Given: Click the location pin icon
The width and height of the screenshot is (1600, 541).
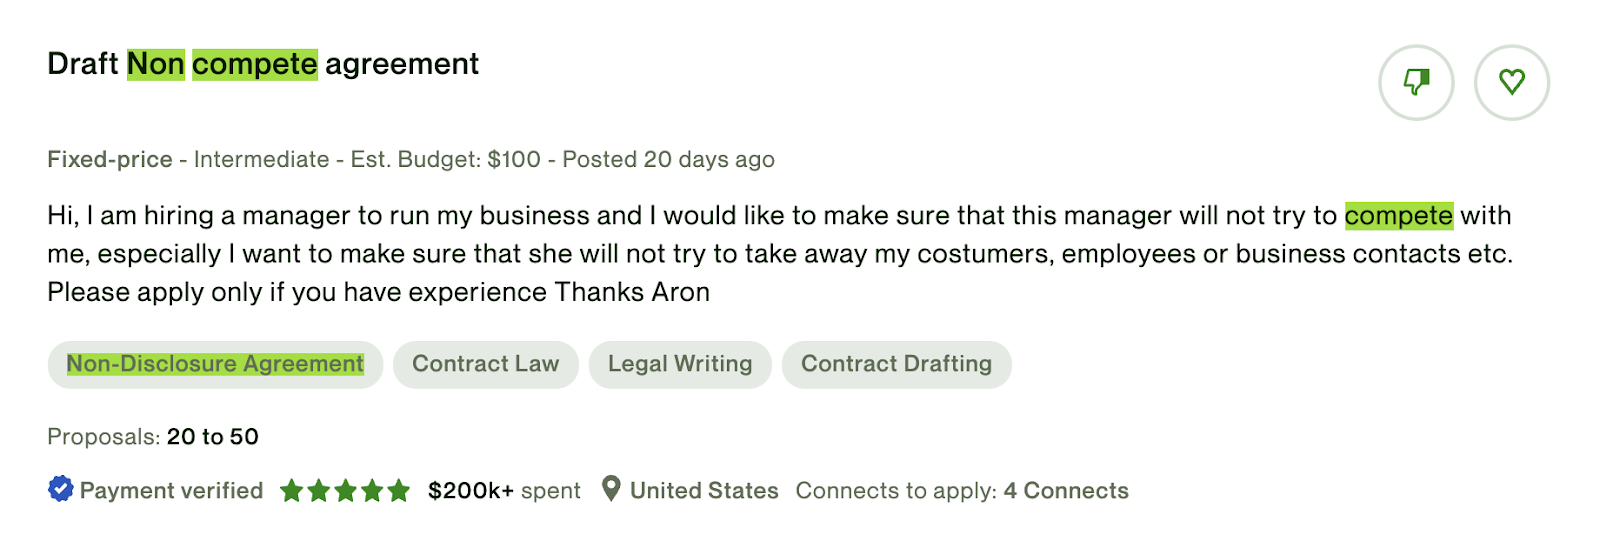Looking at the screenshot, I should pyautogui.click(x=611, y=489).
